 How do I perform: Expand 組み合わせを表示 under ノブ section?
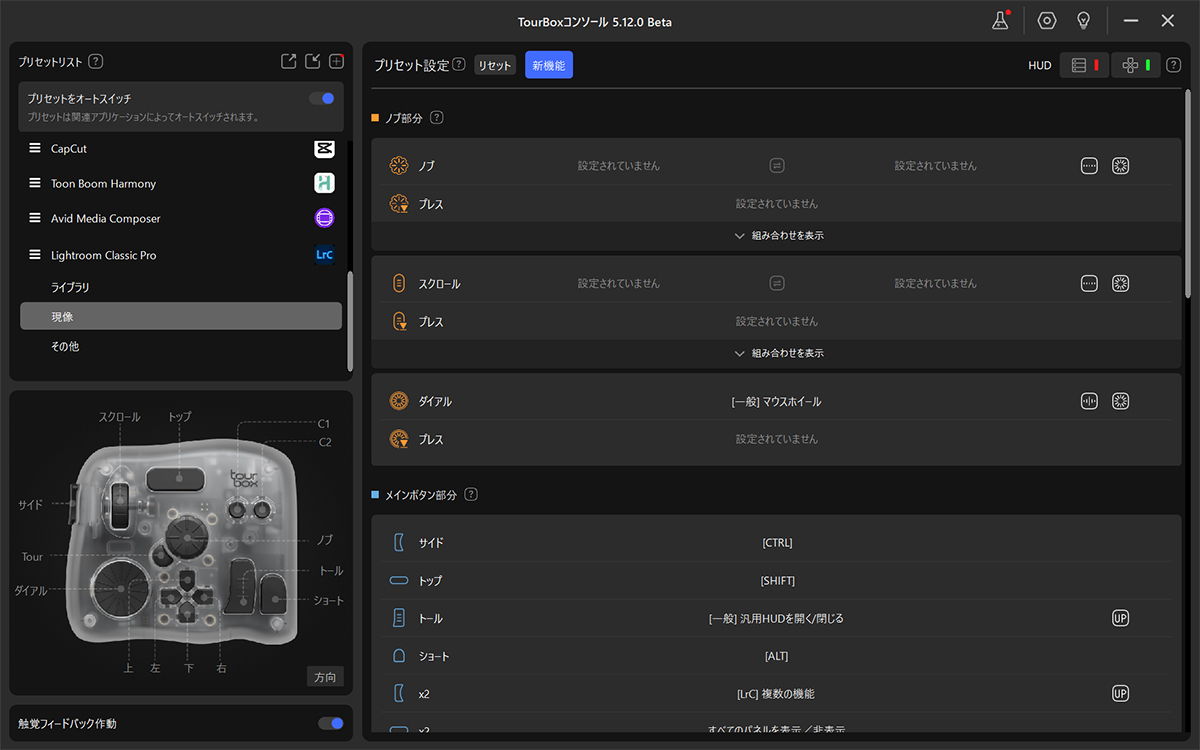coord(778,236)
